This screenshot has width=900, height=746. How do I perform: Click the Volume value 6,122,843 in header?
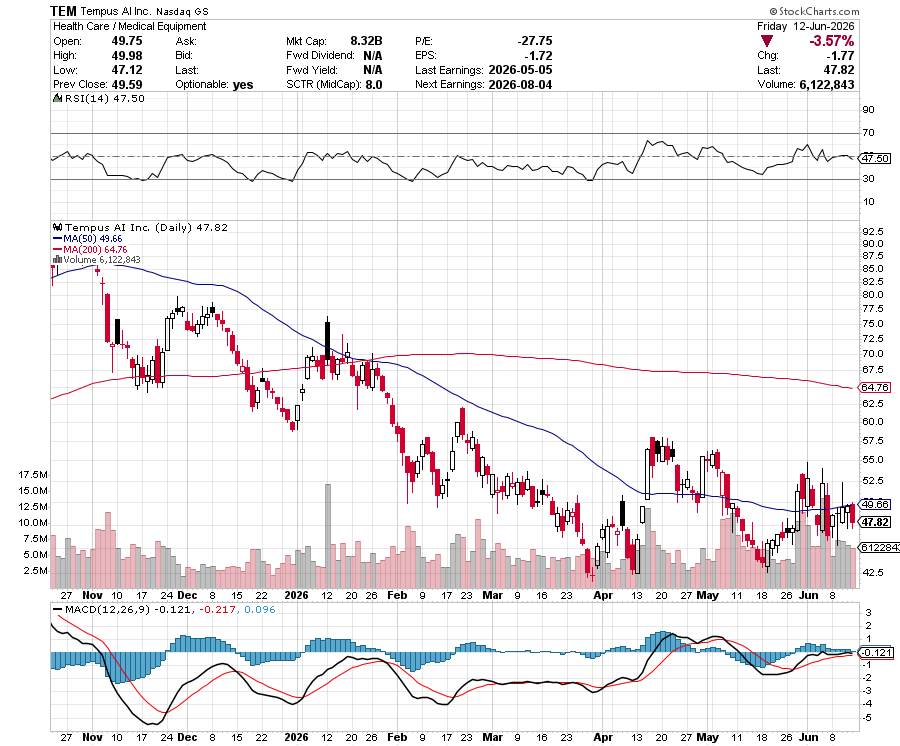(x=827, y=84)
